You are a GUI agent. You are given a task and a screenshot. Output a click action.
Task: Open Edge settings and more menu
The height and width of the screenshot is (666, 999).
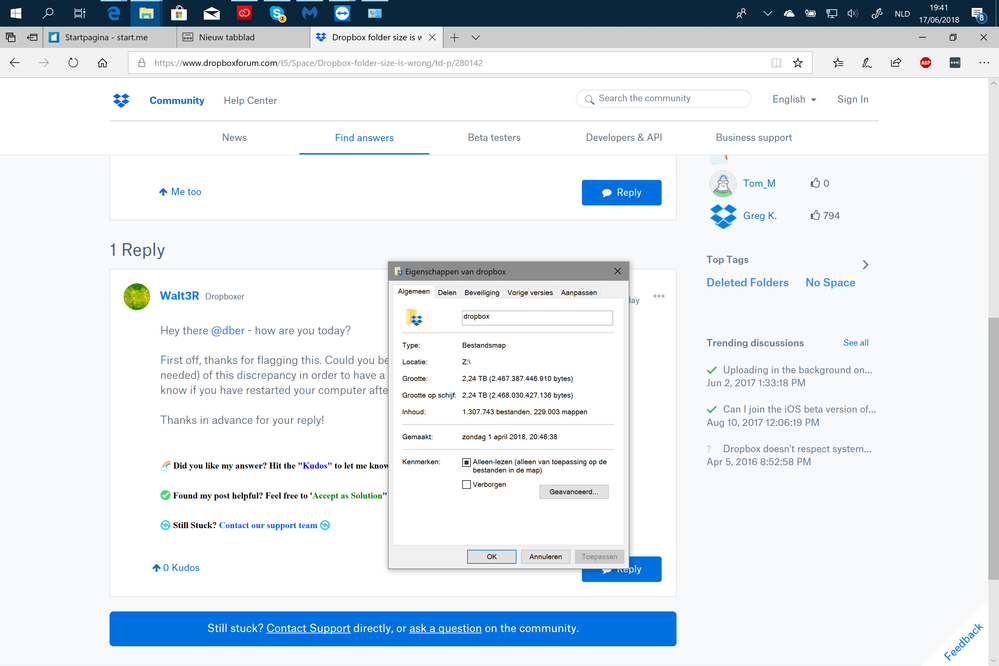click(984, 62)
